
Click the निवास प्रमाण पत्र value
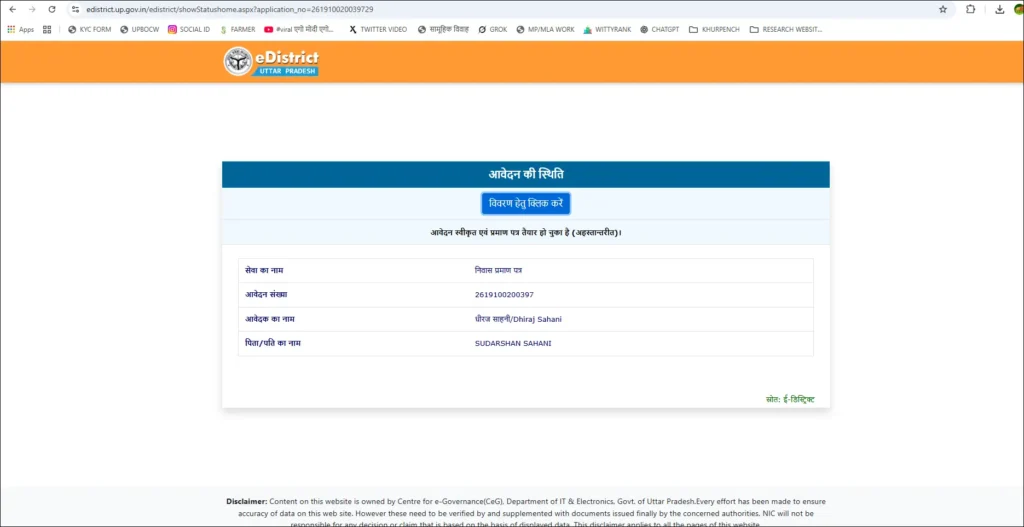point(498,270)
